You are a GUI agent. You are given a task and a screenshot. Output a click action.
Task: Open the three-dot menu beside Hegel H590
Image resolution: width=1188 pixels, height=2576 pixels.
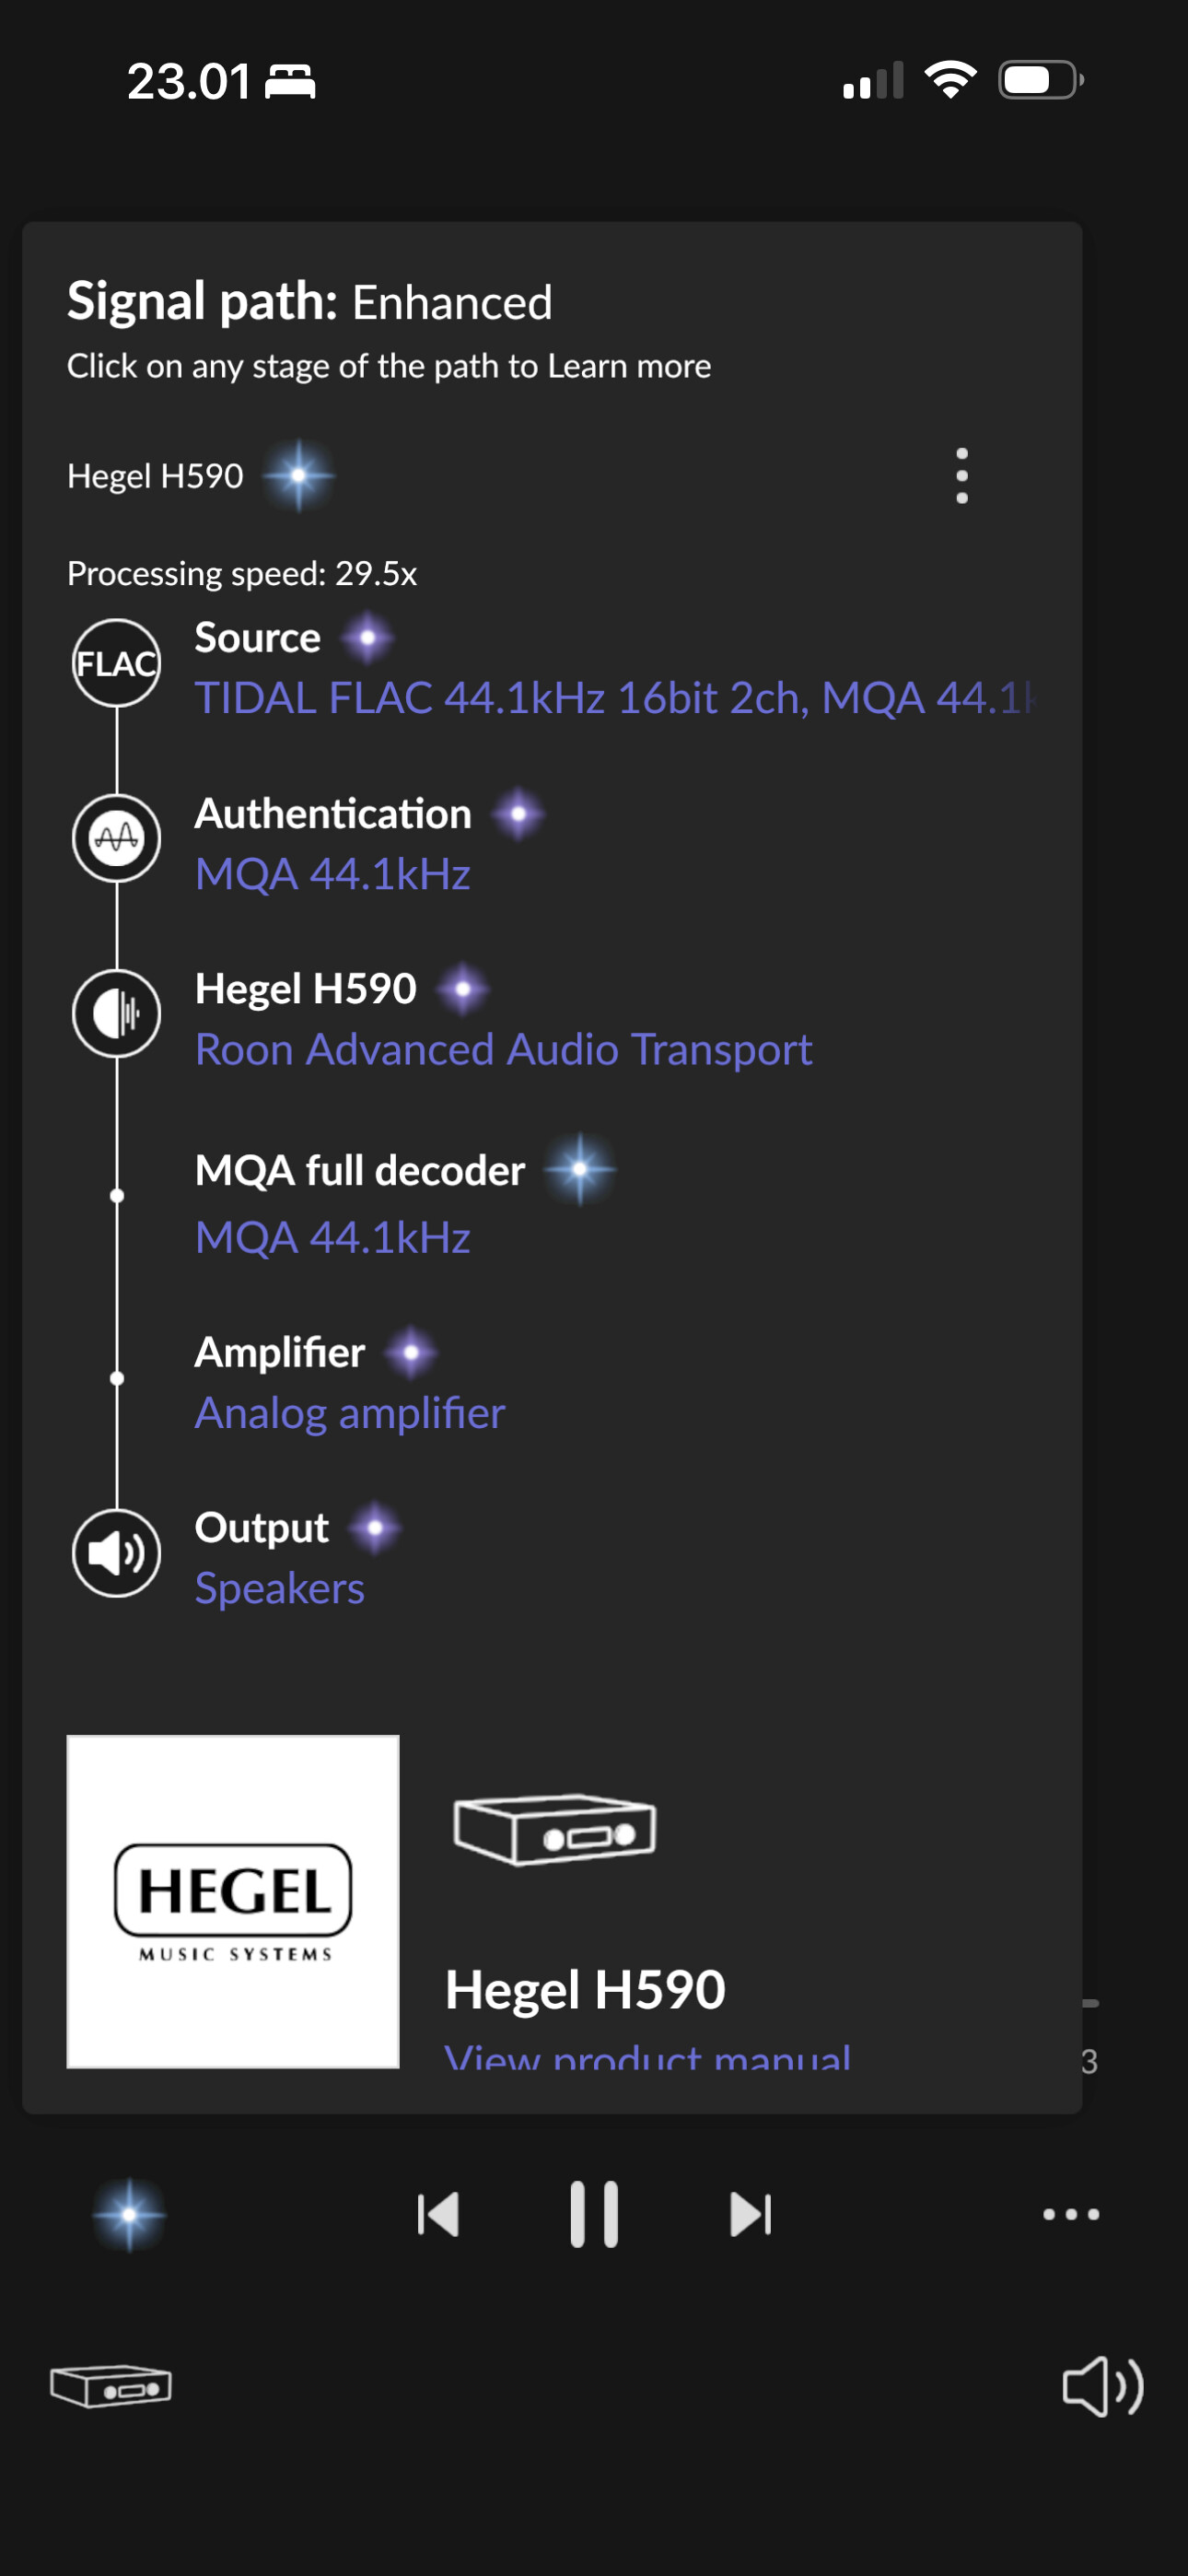pyautogui.click(x=962, y=475)
